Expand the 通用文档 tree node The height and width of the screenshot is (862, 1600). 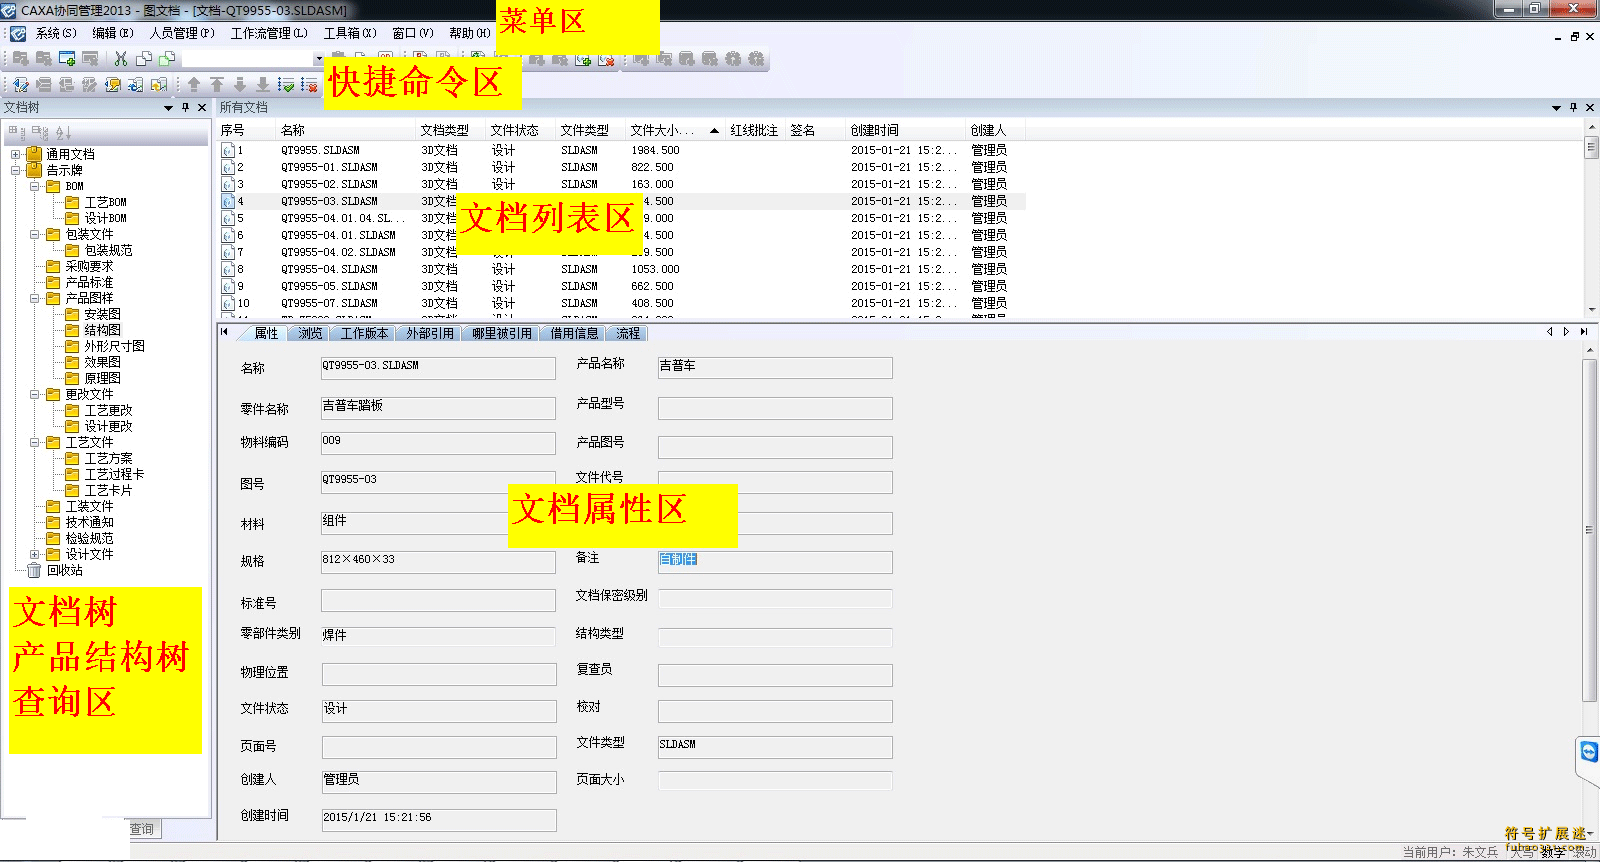[15, 154]
